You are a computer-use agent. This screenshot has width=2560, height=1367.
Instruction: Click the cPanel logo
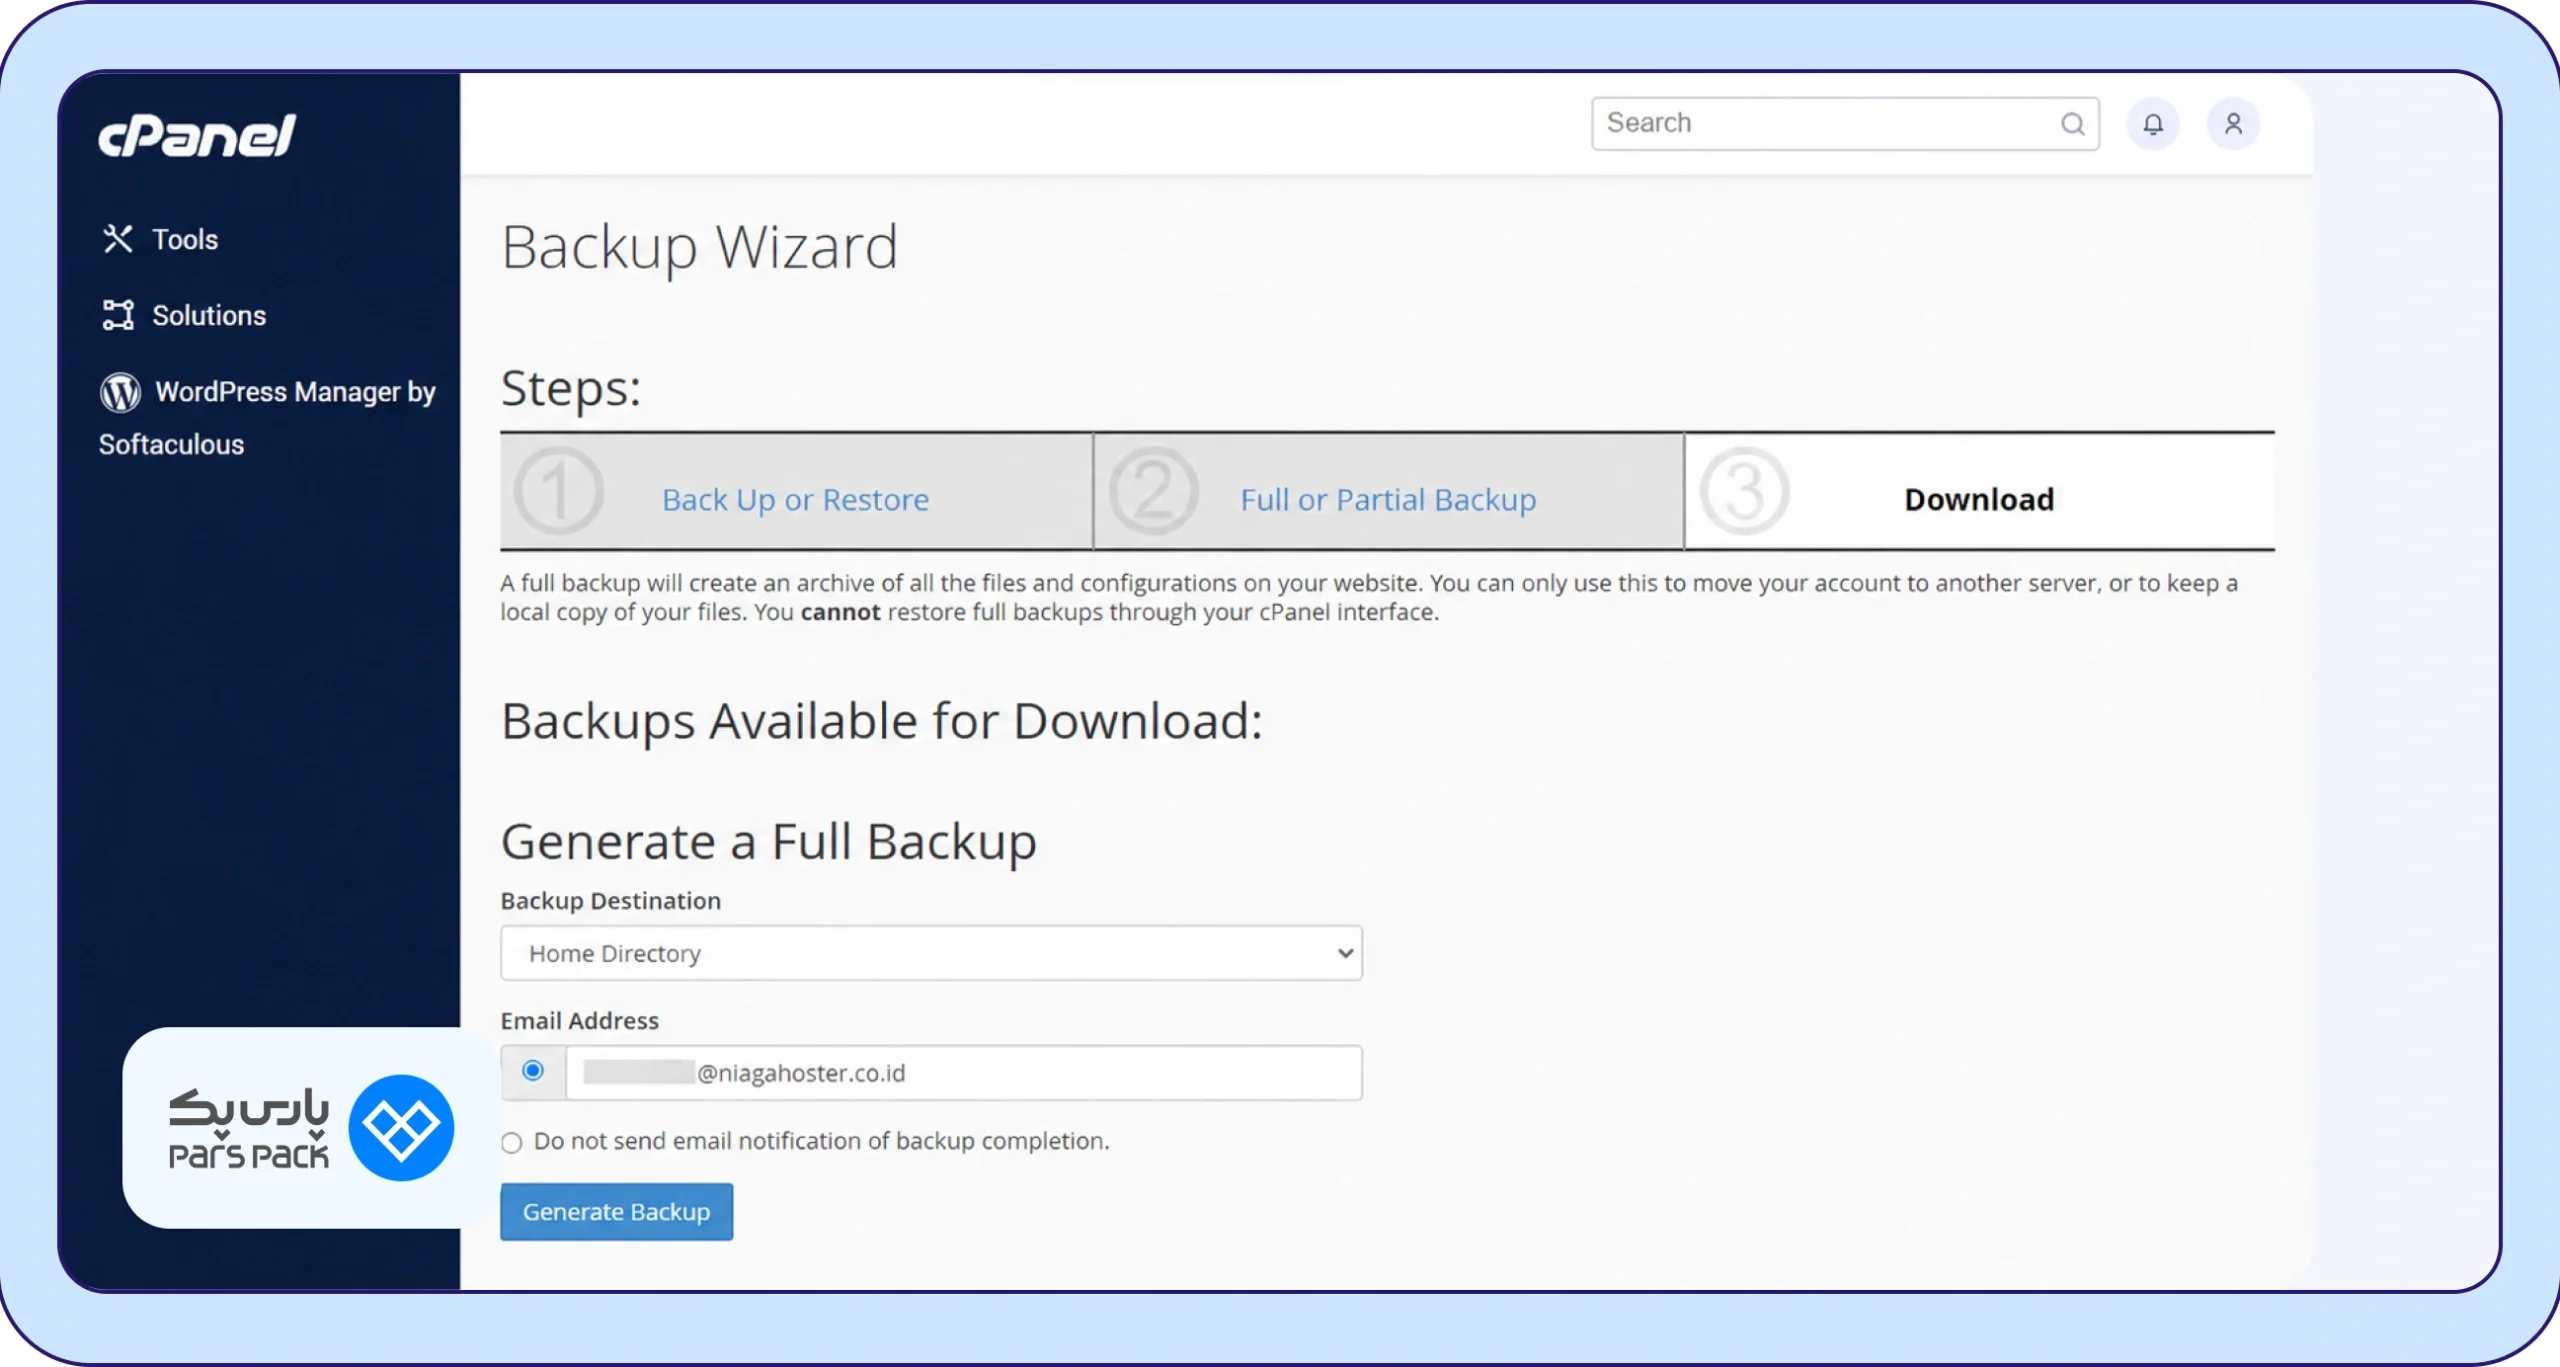point(197,136)
